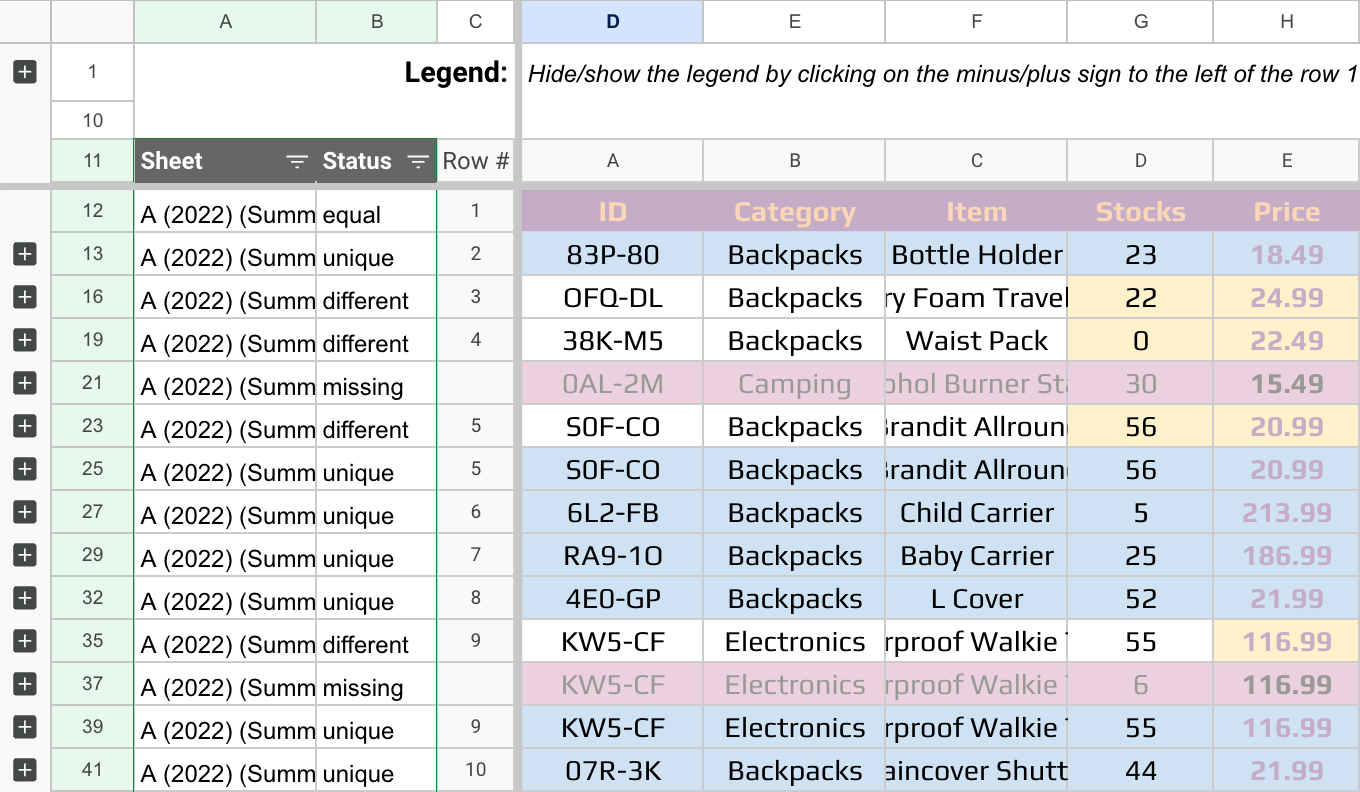Viewport: 1360px width, 792px height.
Task: Select the Legend: cell
Action: pyautogui.click(x=456, y=72)
